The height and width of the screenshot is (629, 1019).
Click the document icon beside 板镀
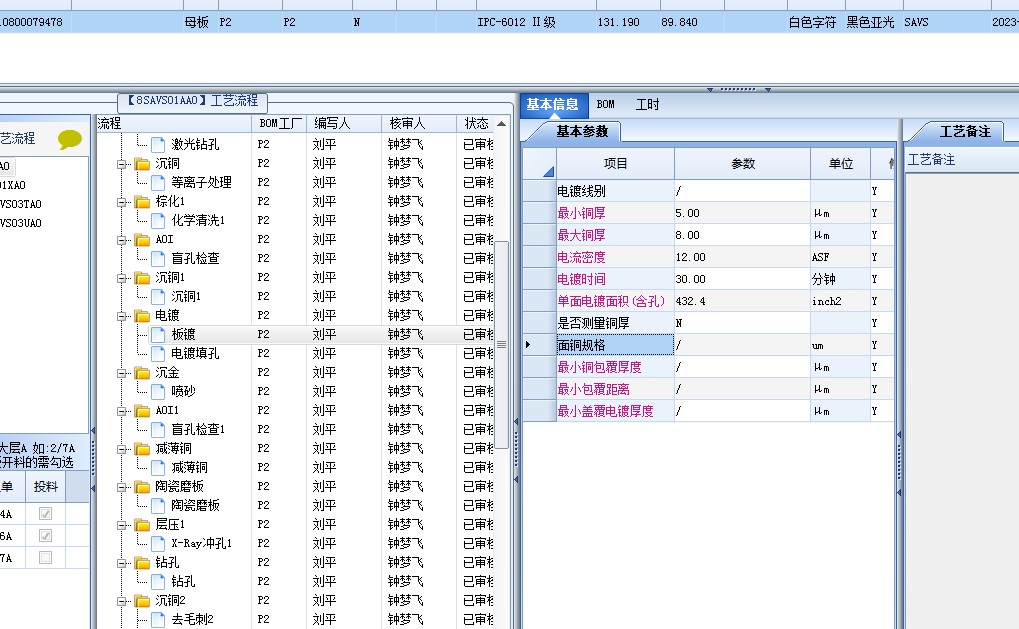158,335
